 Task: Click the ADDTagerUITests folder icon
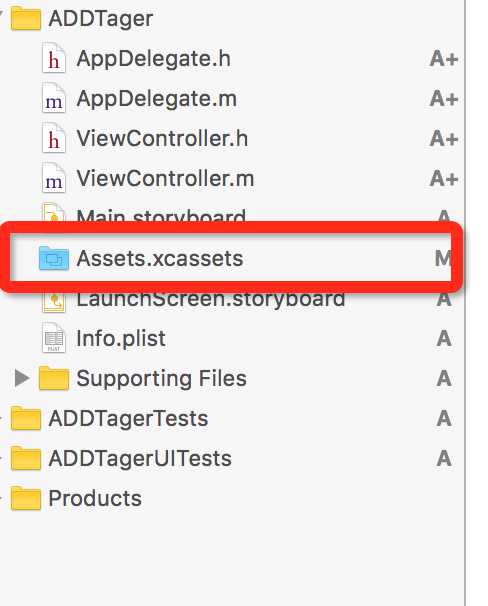click(26, 458)
